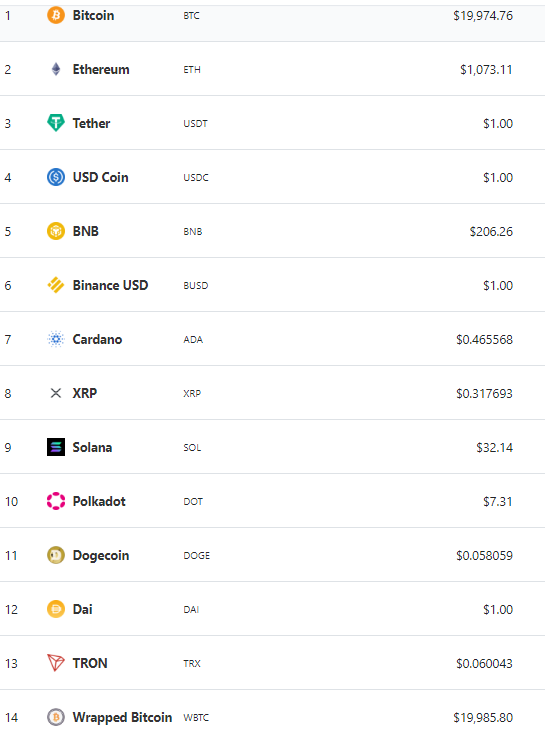Open the Polkadot name link
This screenshot has width=545, height=730.
pos(99,501)
